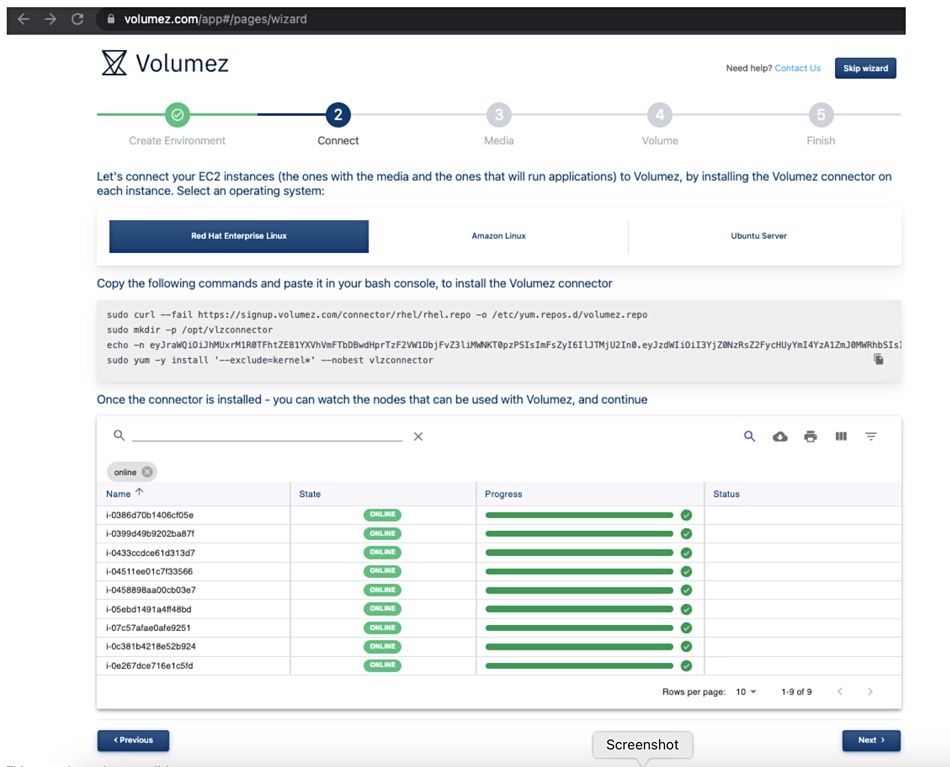Image resolution: width=950 pixels, height=767 pixels.
Task: Click progress bar of i-0e267dce716e1c5fd
Action: click(579, 666)
